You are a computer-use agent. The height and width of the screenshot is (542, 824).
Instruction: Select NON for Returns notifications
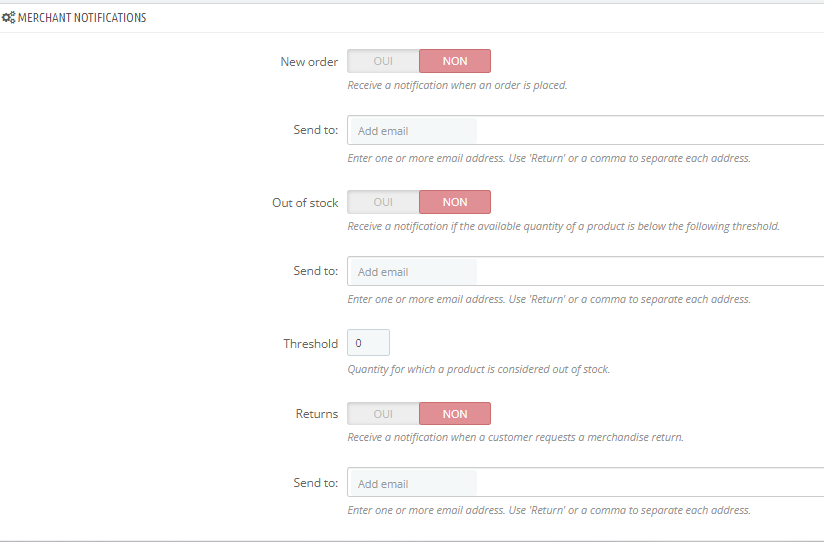point(455,414)
